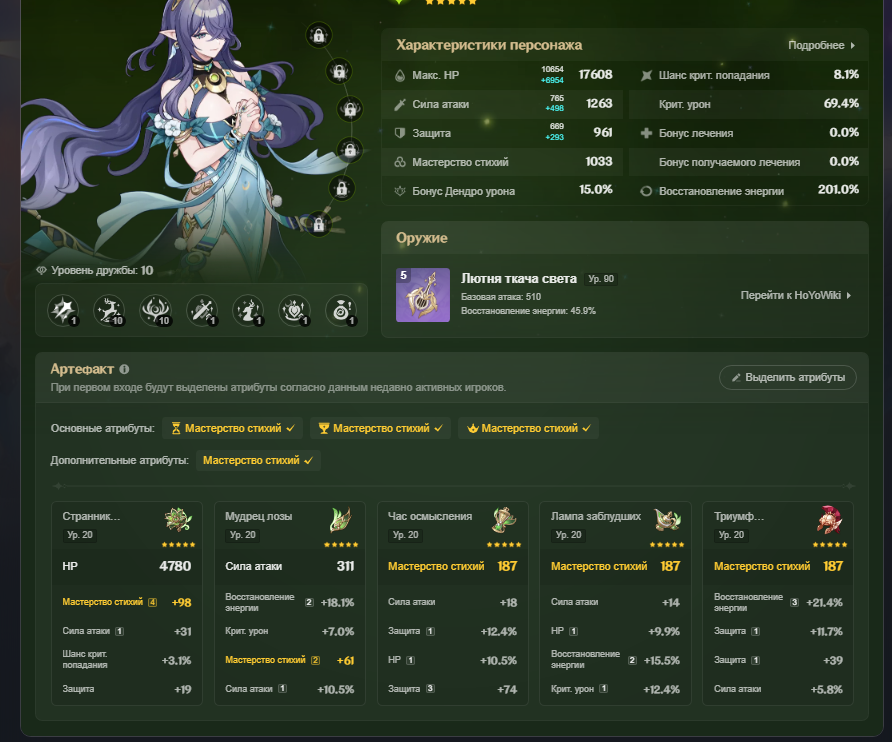This screenshot has height=742, width=892.
Task: Click the highlighted substat Мастерство стихий +61
Action: (x=290, y=661)
